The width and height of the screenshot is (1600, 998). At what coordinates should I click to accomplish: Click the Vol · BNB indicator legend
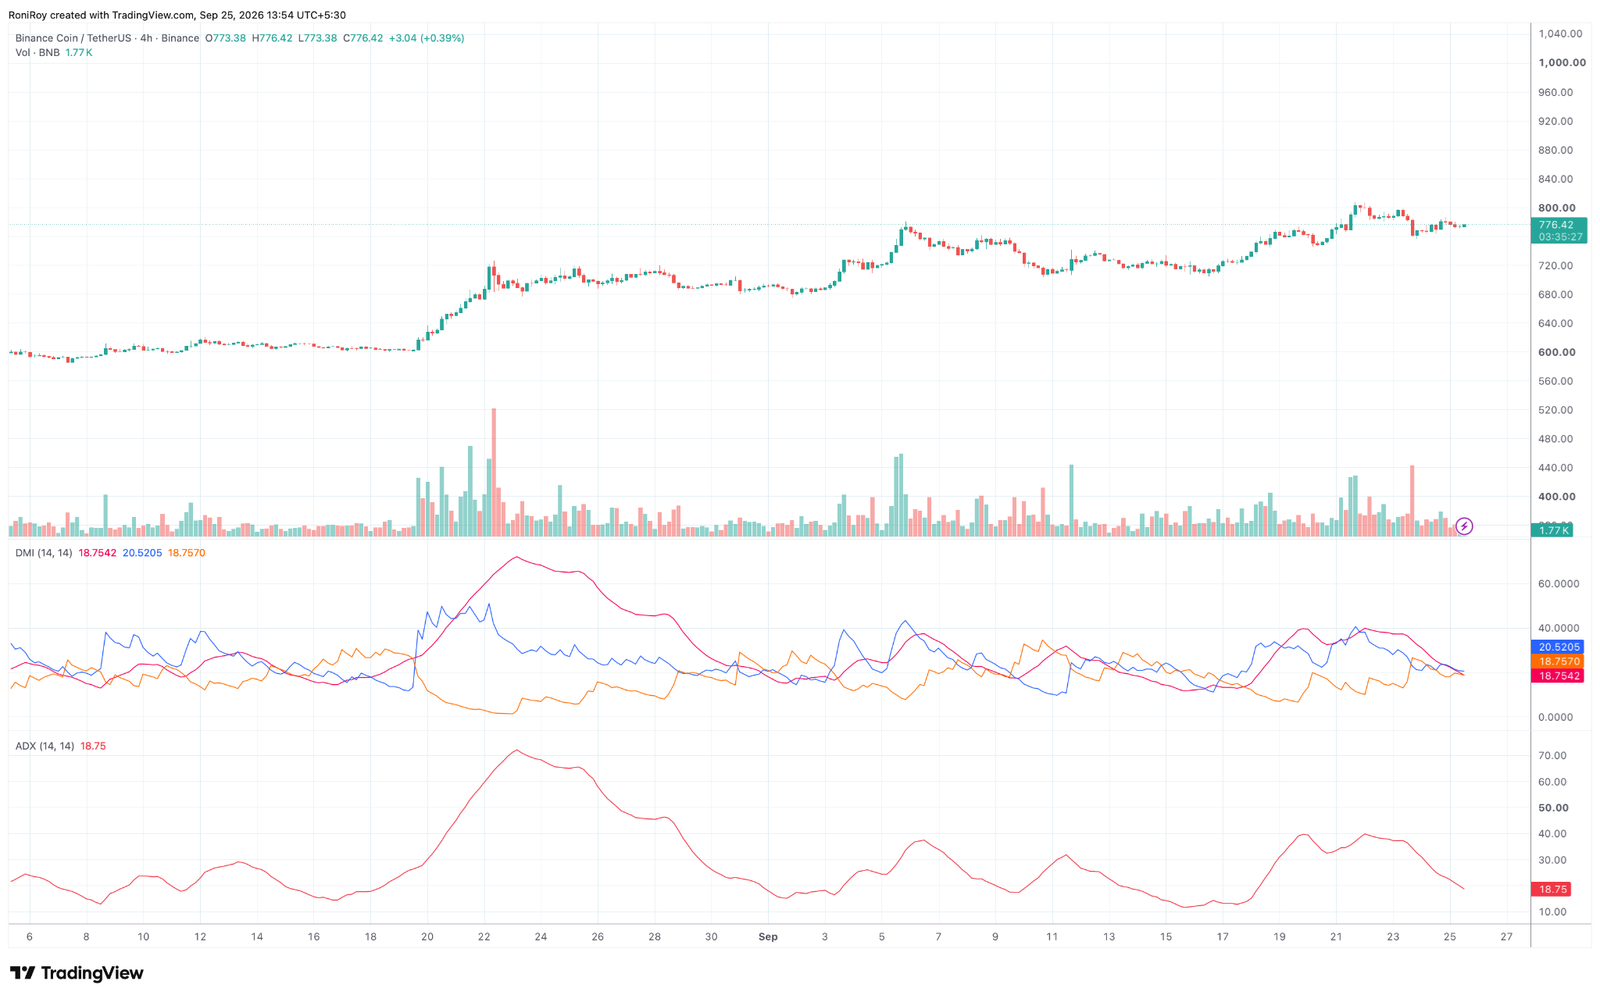tap(37, 52)
